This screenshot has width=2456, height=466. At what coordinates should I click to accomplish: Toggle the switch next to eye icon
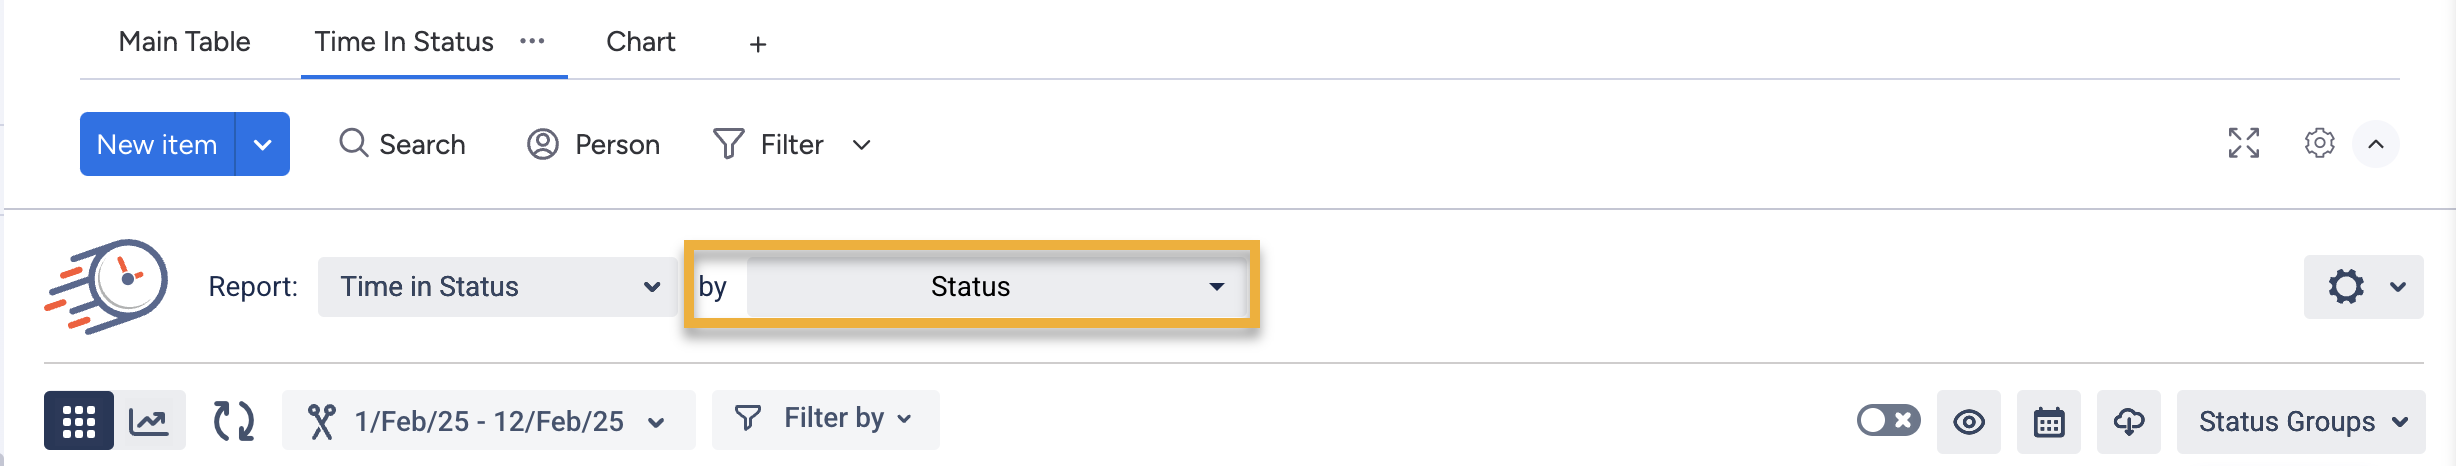tap(1888, 421)
